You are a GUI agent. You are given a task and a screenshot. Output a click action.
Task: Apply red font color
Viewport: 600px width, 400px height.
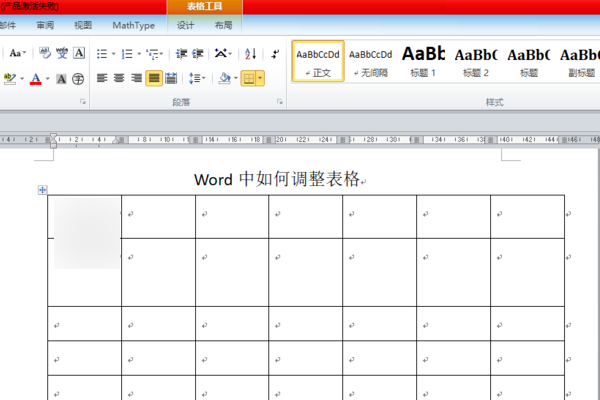tap(36, 79)
